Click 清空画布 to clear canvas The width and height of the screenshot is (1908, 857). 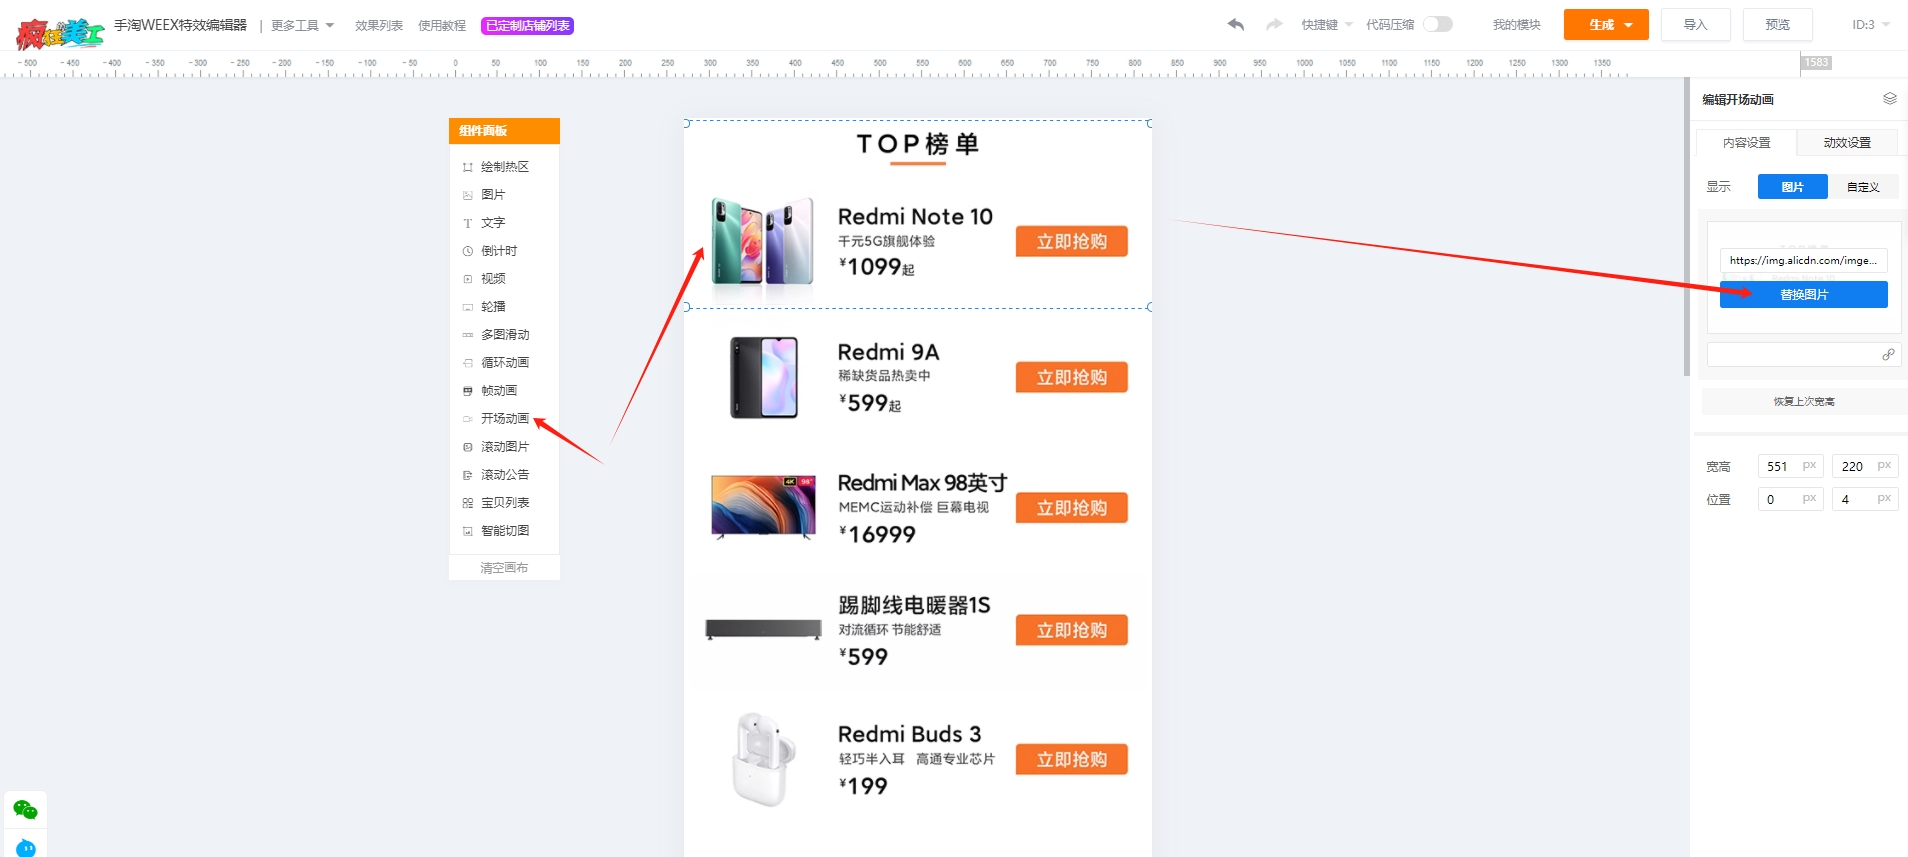point(504,568)
